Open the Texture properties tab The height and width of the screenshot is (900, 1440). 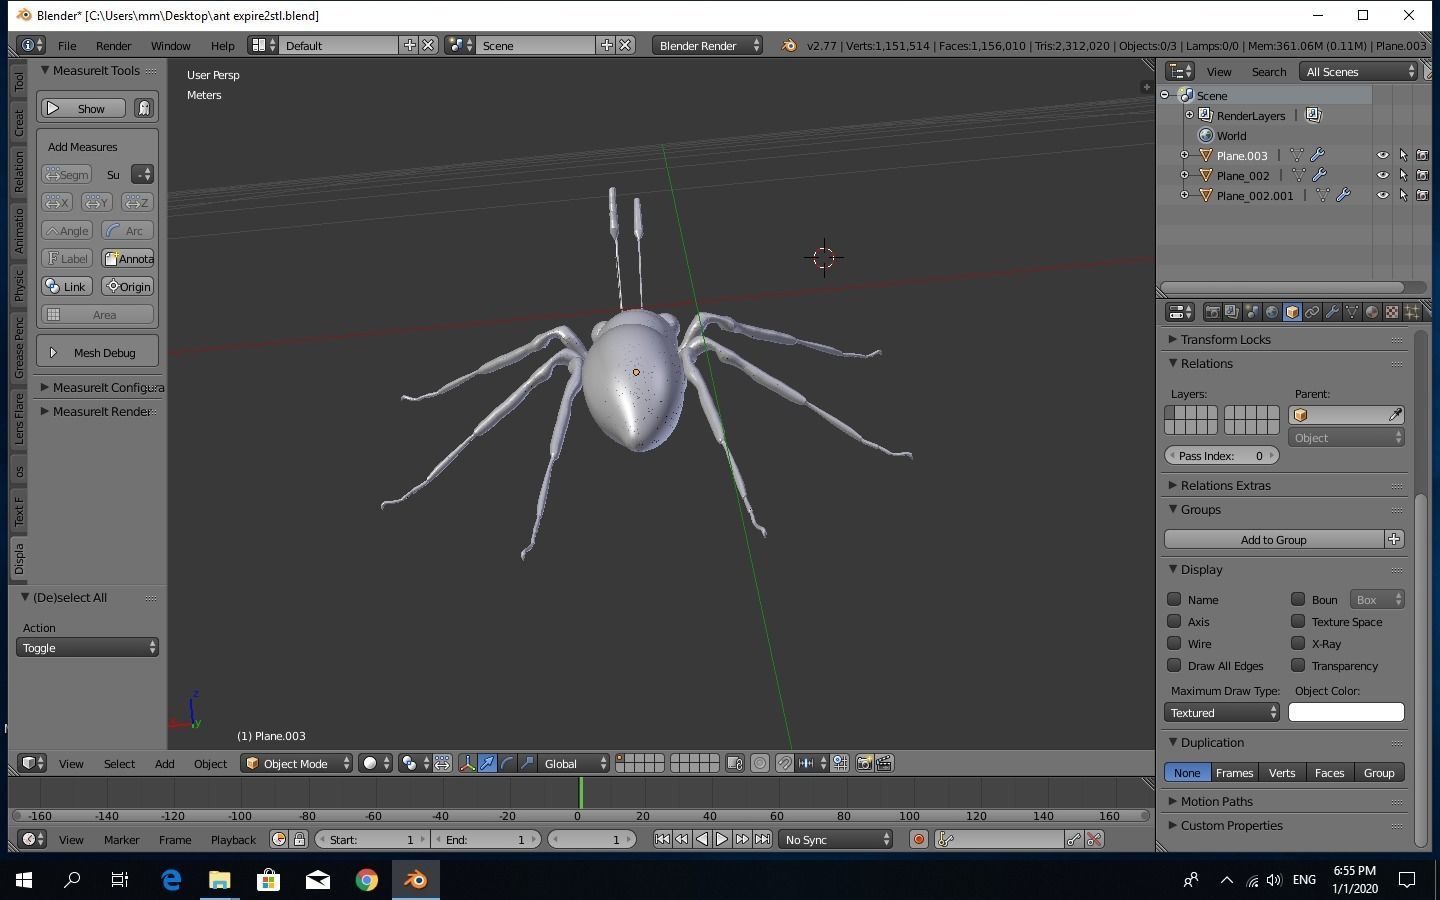pos(1392,312)
